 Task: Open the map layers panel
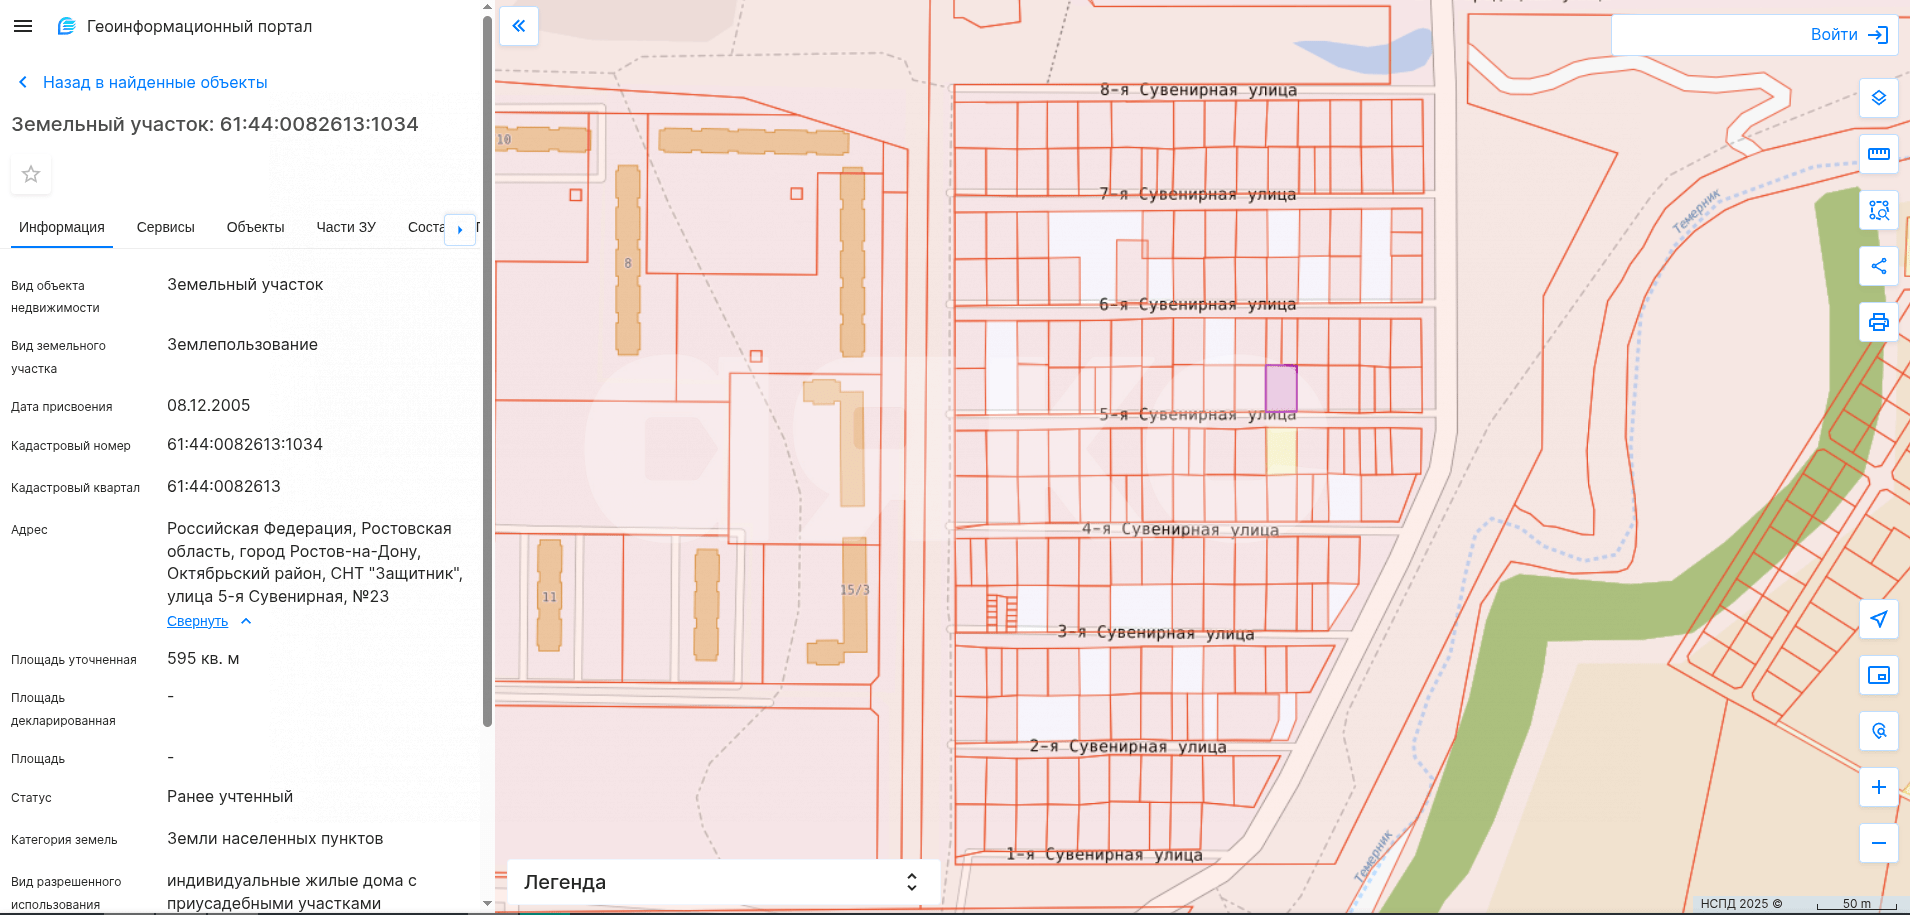(x=1878, y=98)
